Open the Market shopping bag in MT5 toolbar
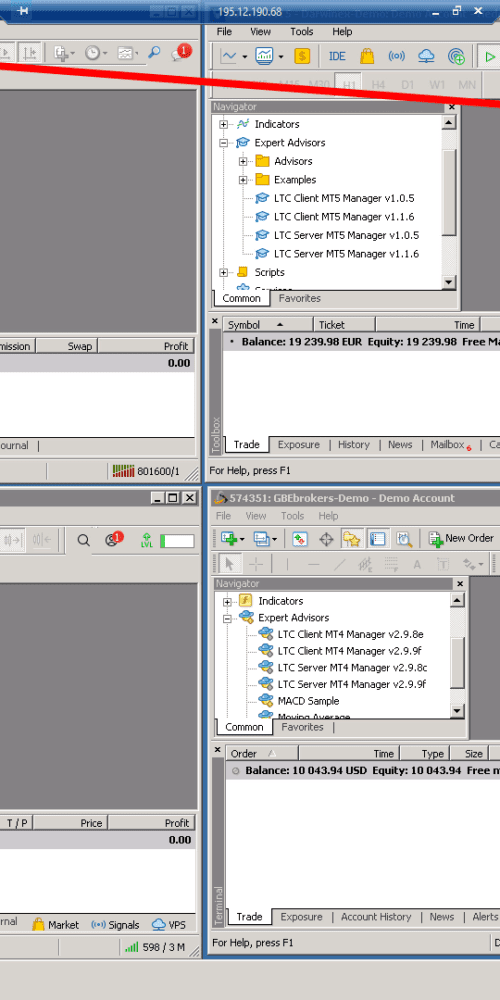 click(x=367, y=56)
